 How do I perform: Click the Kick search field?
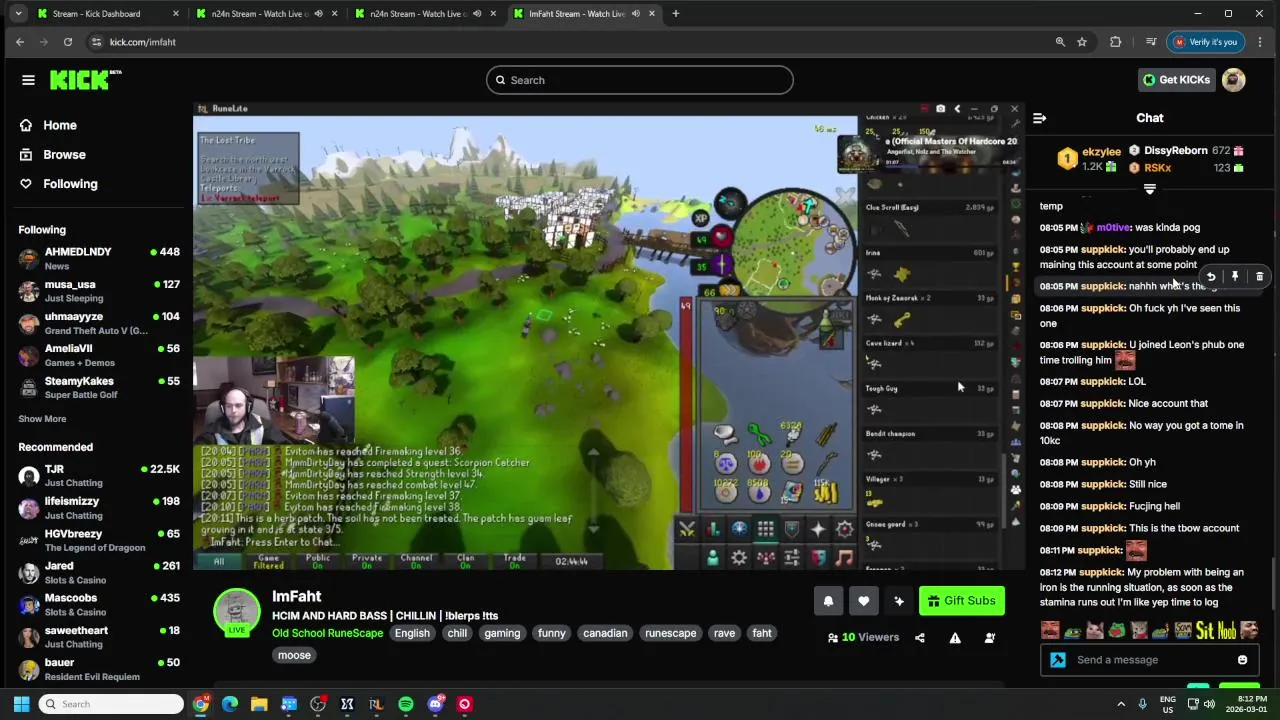(x=640, y=80)
